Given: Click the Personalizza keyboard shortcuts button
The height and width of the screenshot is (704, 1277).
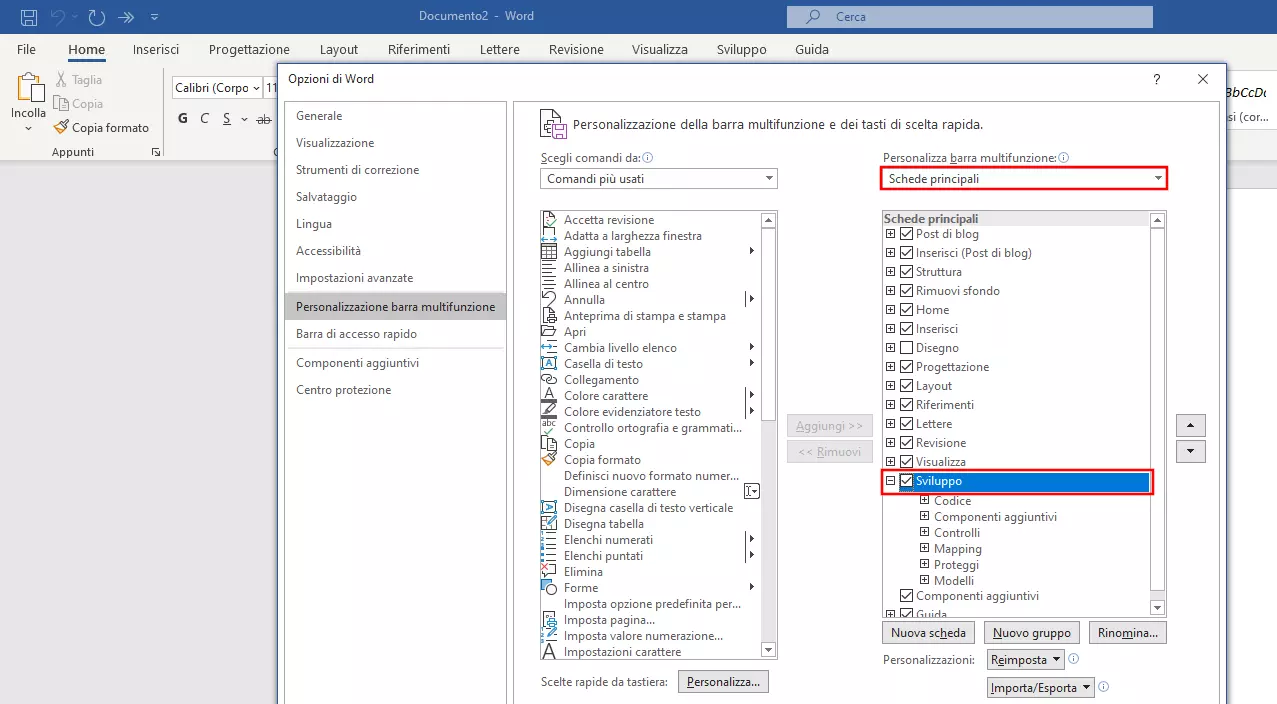Looking at the screenshot, I should coord(723,682).
